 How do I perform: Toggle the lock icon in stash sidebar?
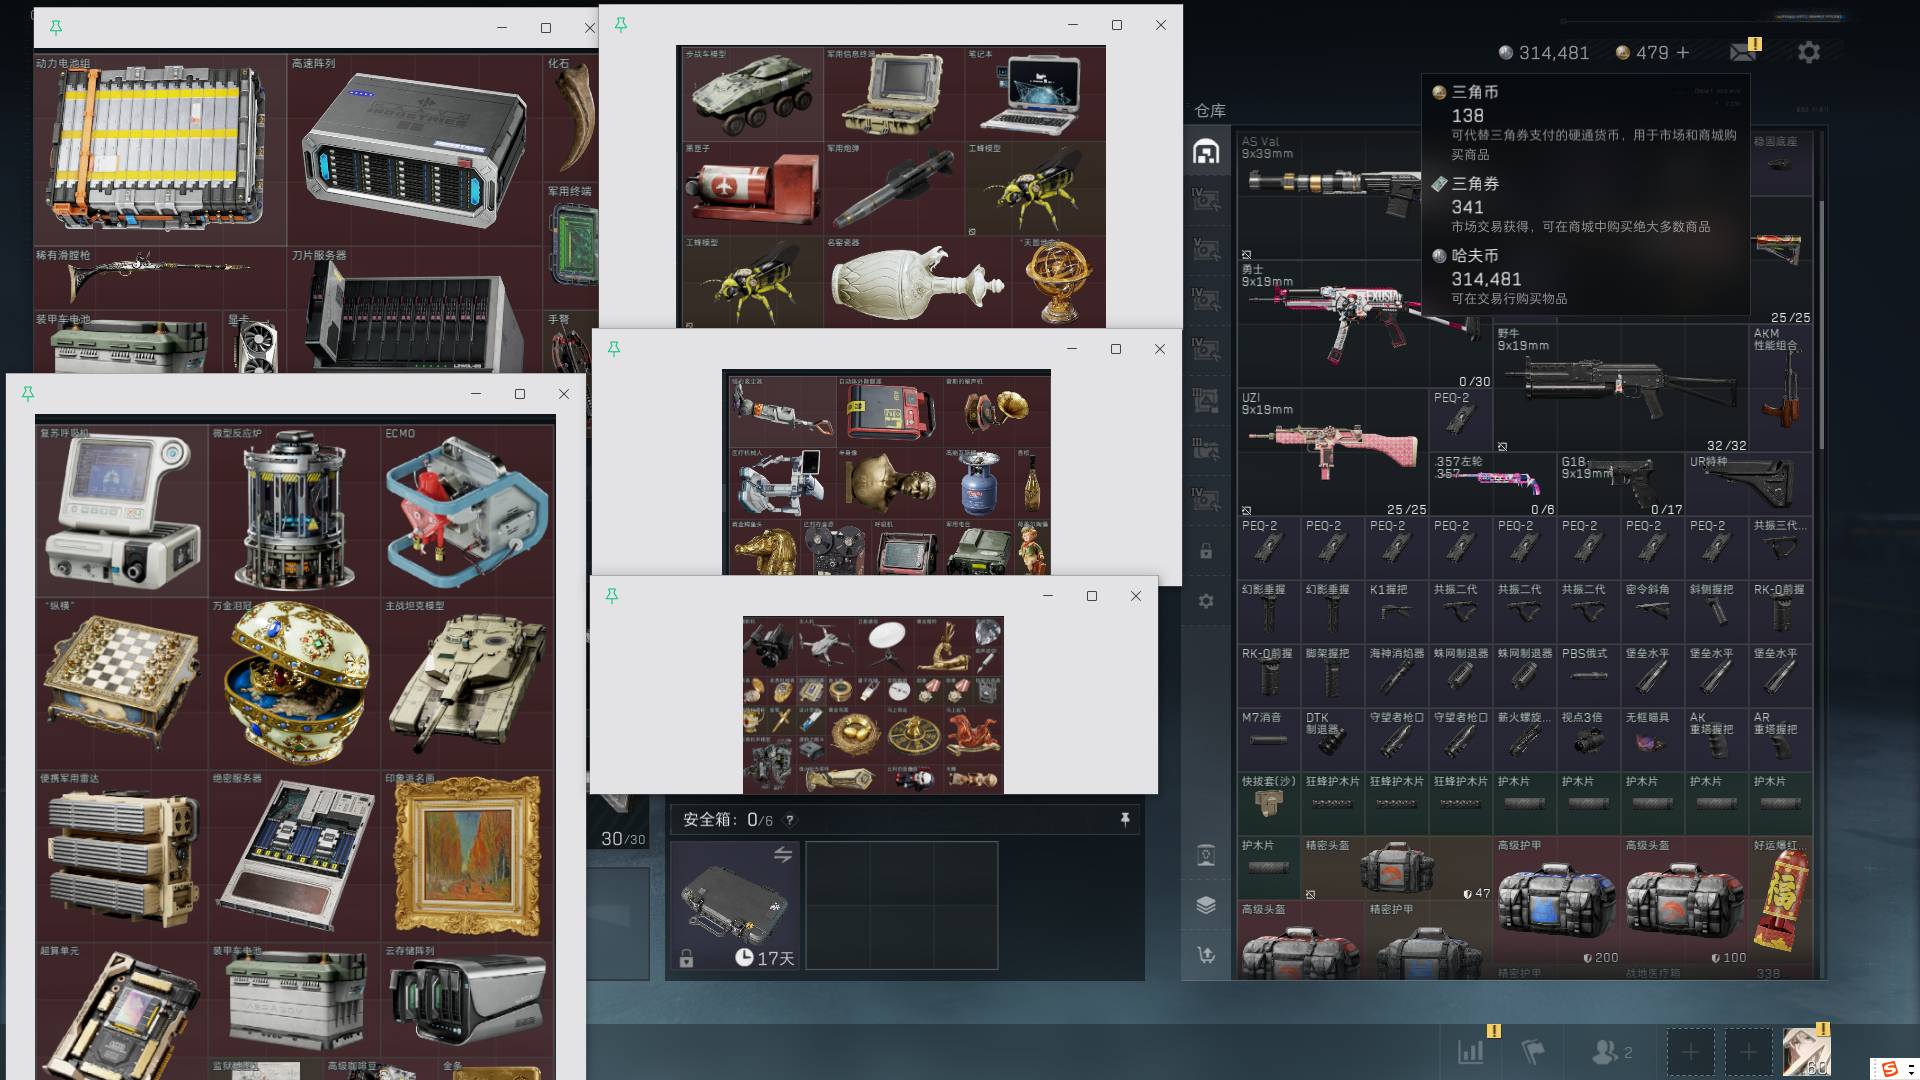point(1206,551)
